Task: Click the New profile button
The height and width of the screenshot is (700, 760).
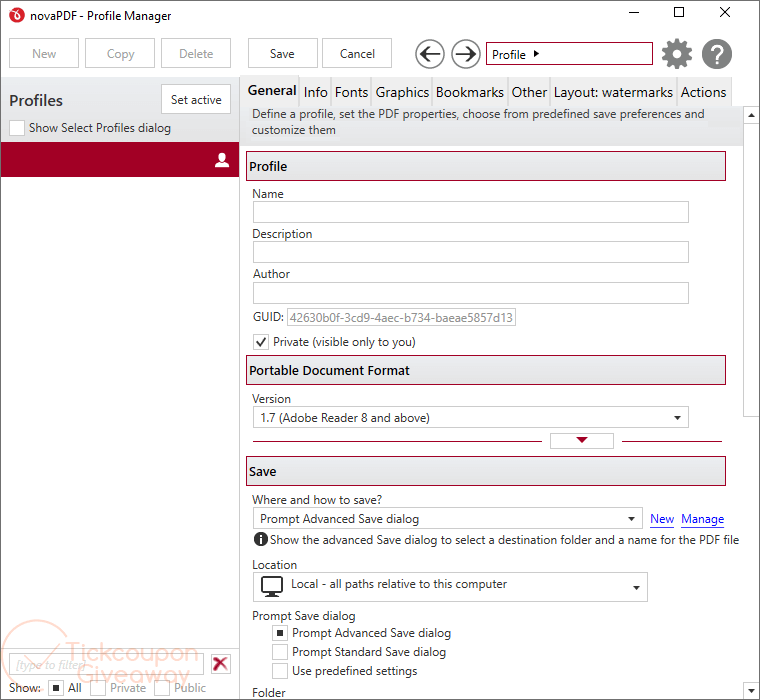Action: point(44,53)
